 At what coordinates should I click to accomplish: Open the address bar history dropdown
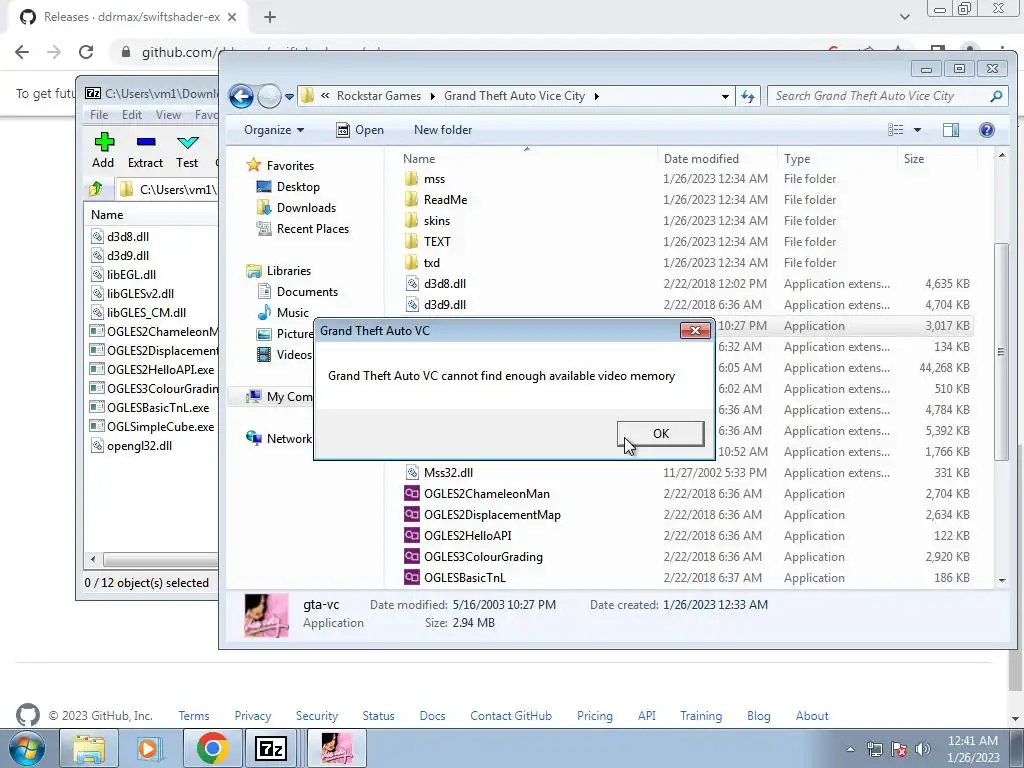[x=725, y=97]
